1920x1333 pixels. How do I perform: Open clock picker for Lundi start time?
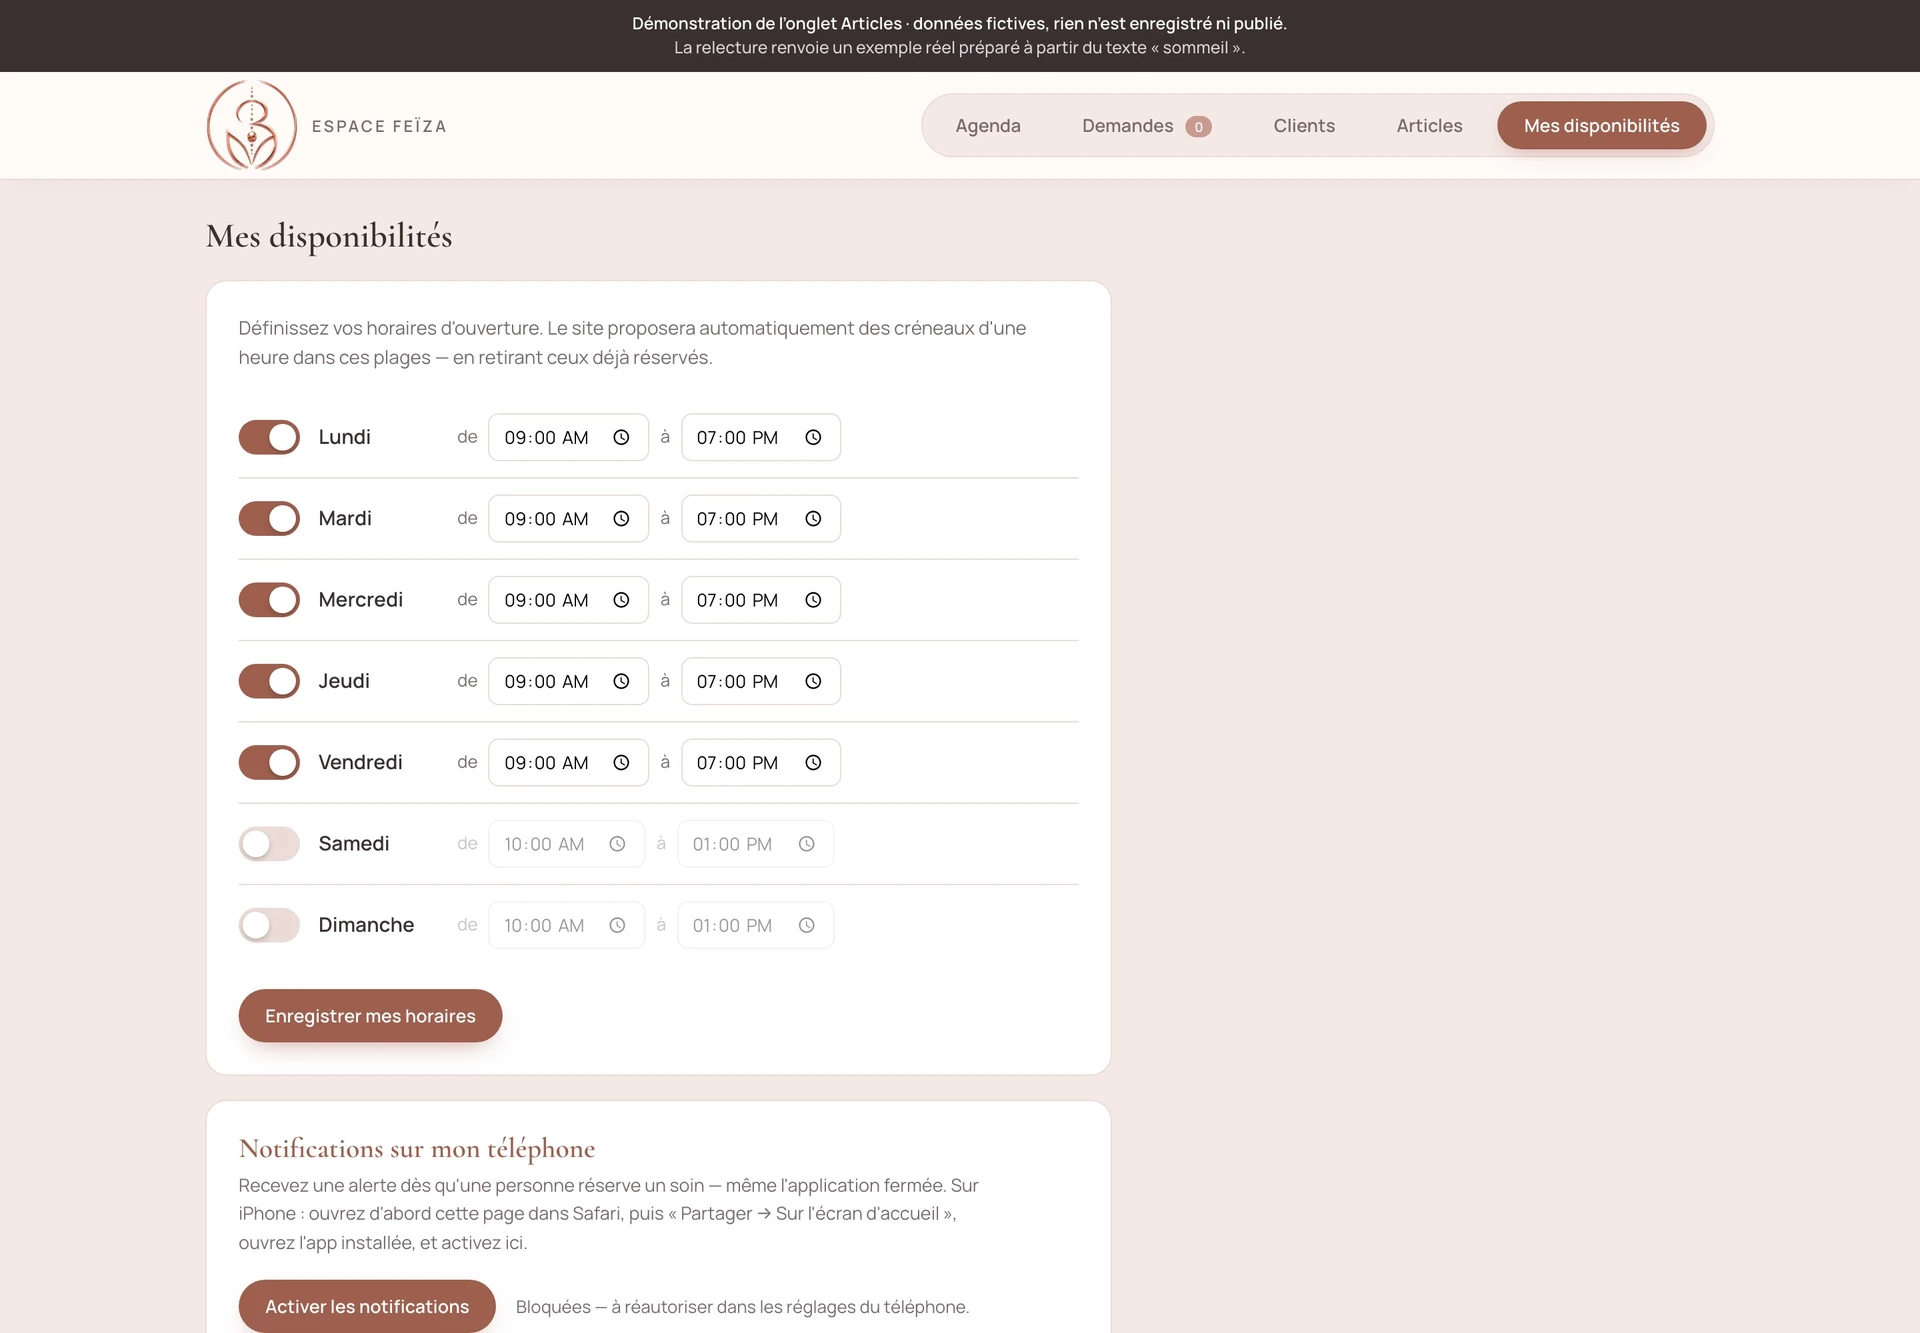[x=621, y=438]
